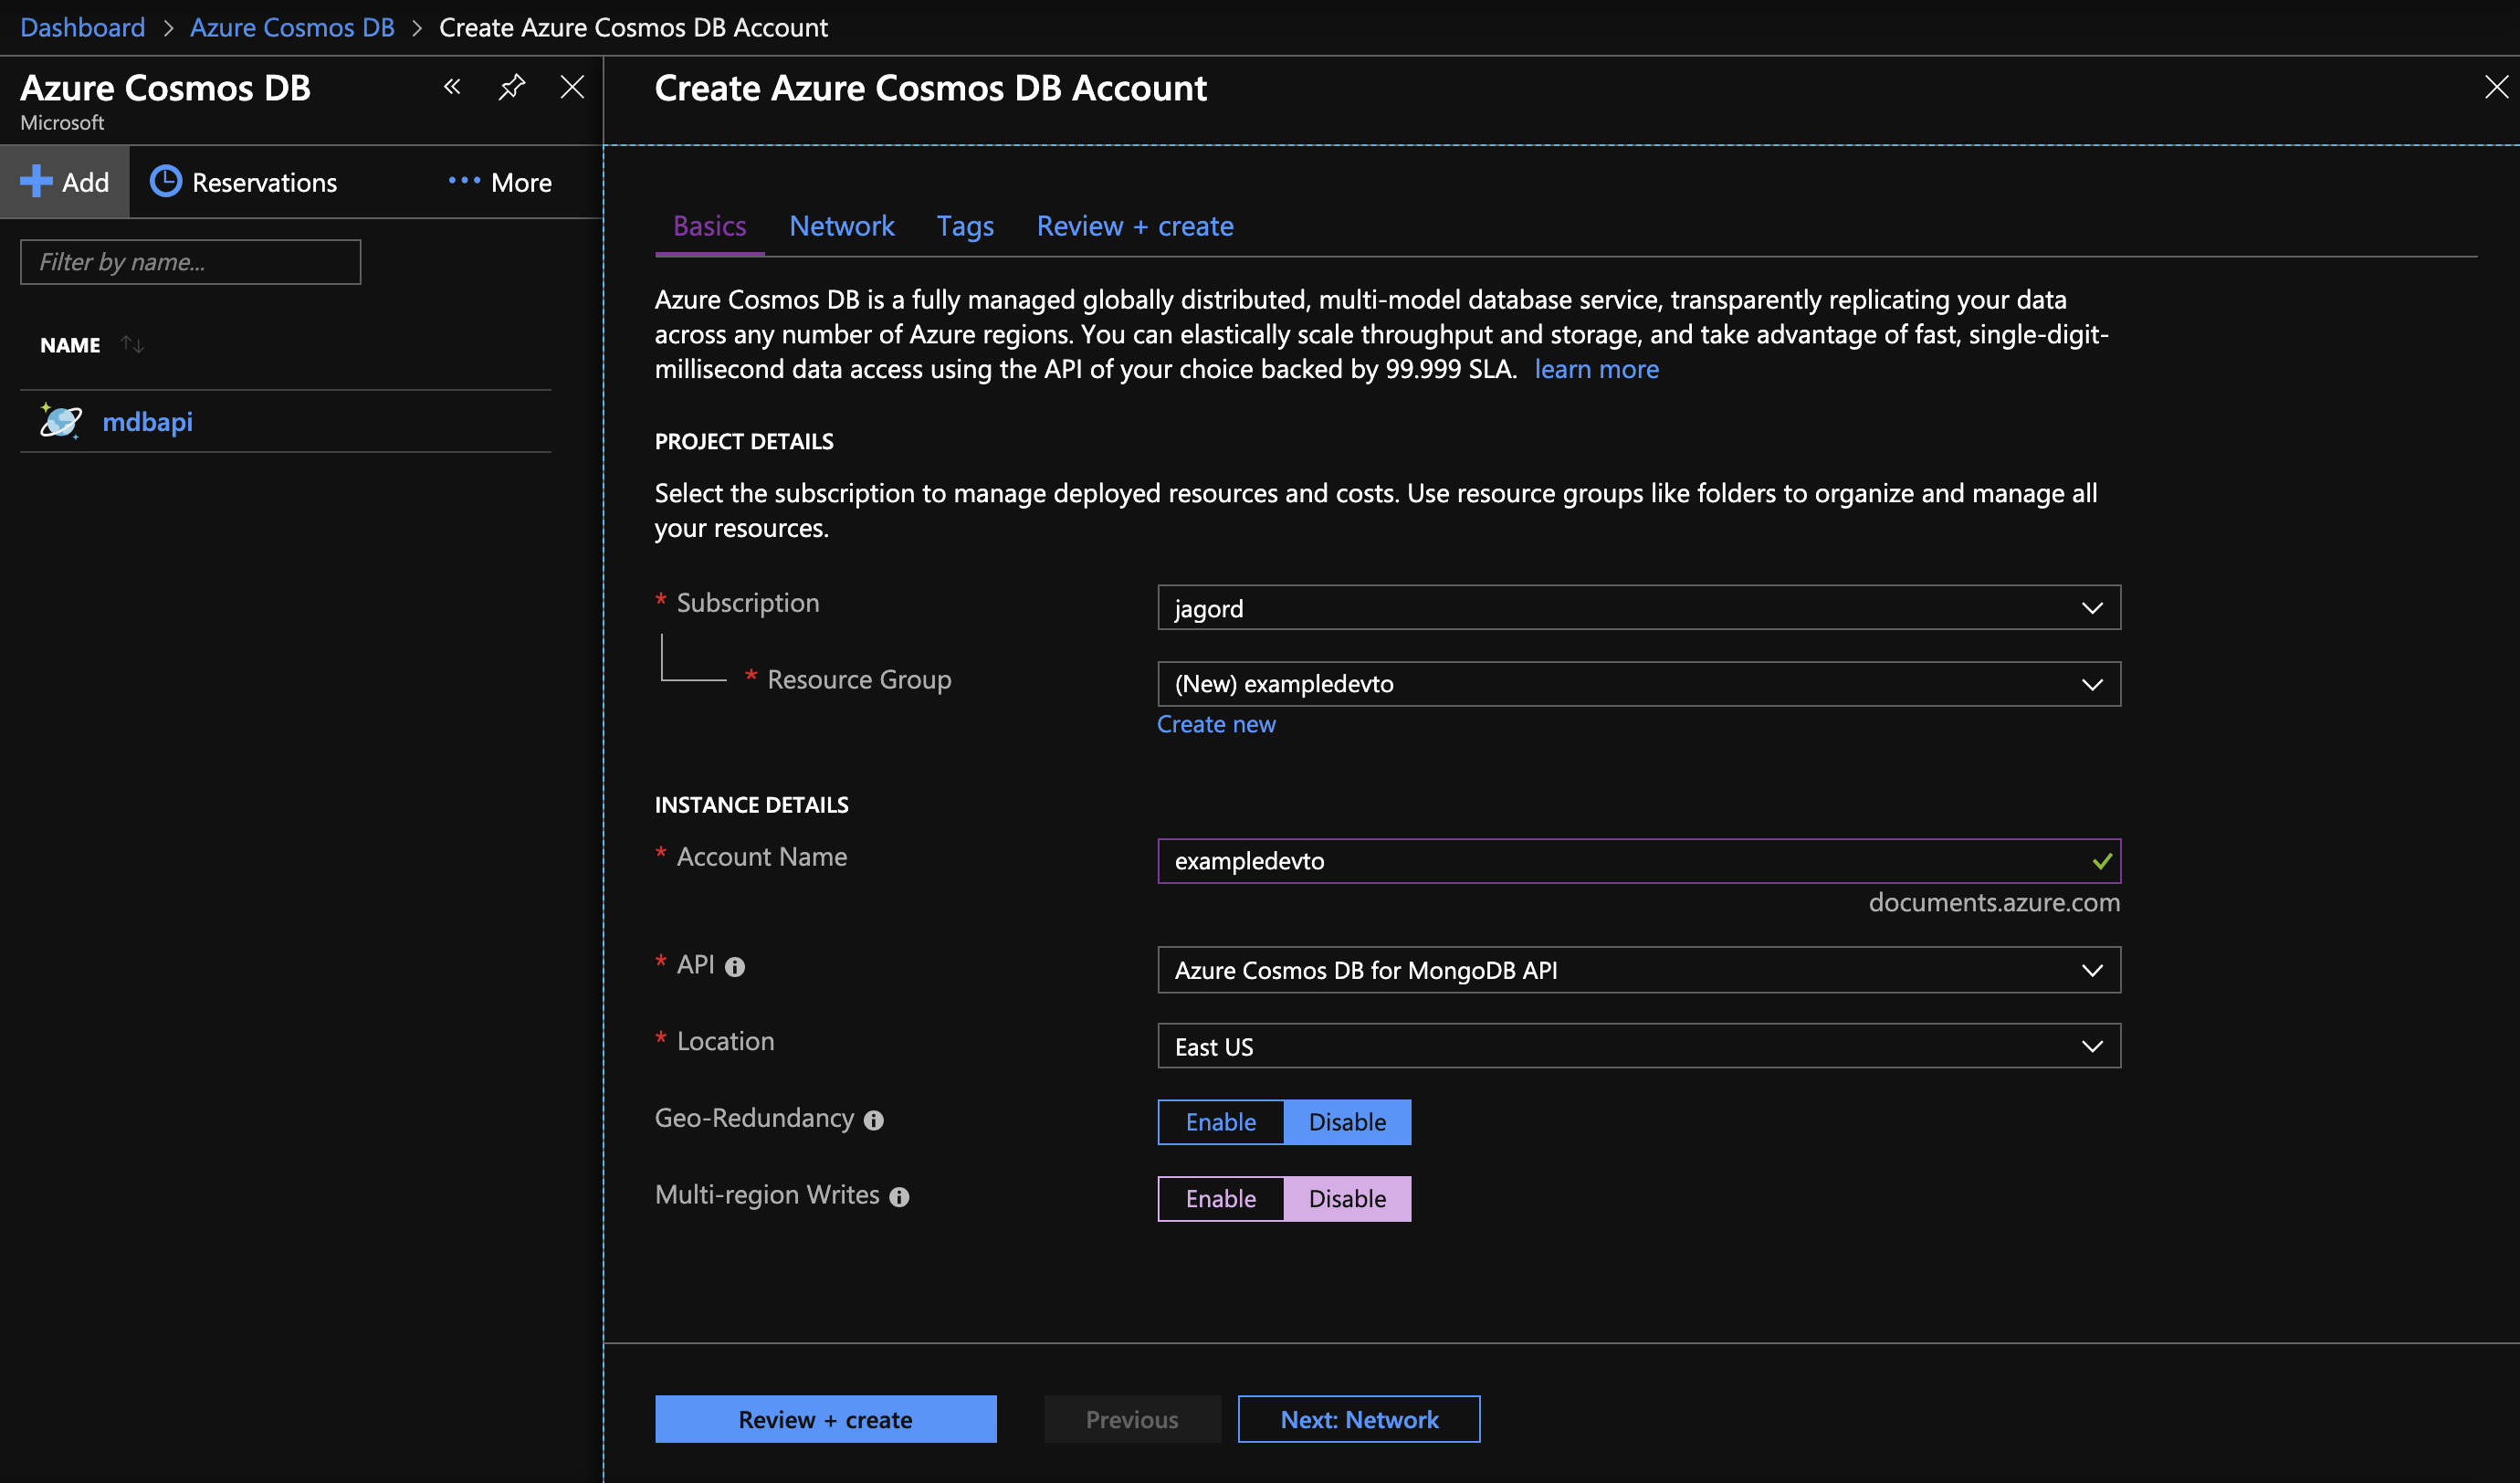The height and width of the screenshot is (1483, 2520).
Task: Show API info tooltip icon
Action: coord(735,966)
